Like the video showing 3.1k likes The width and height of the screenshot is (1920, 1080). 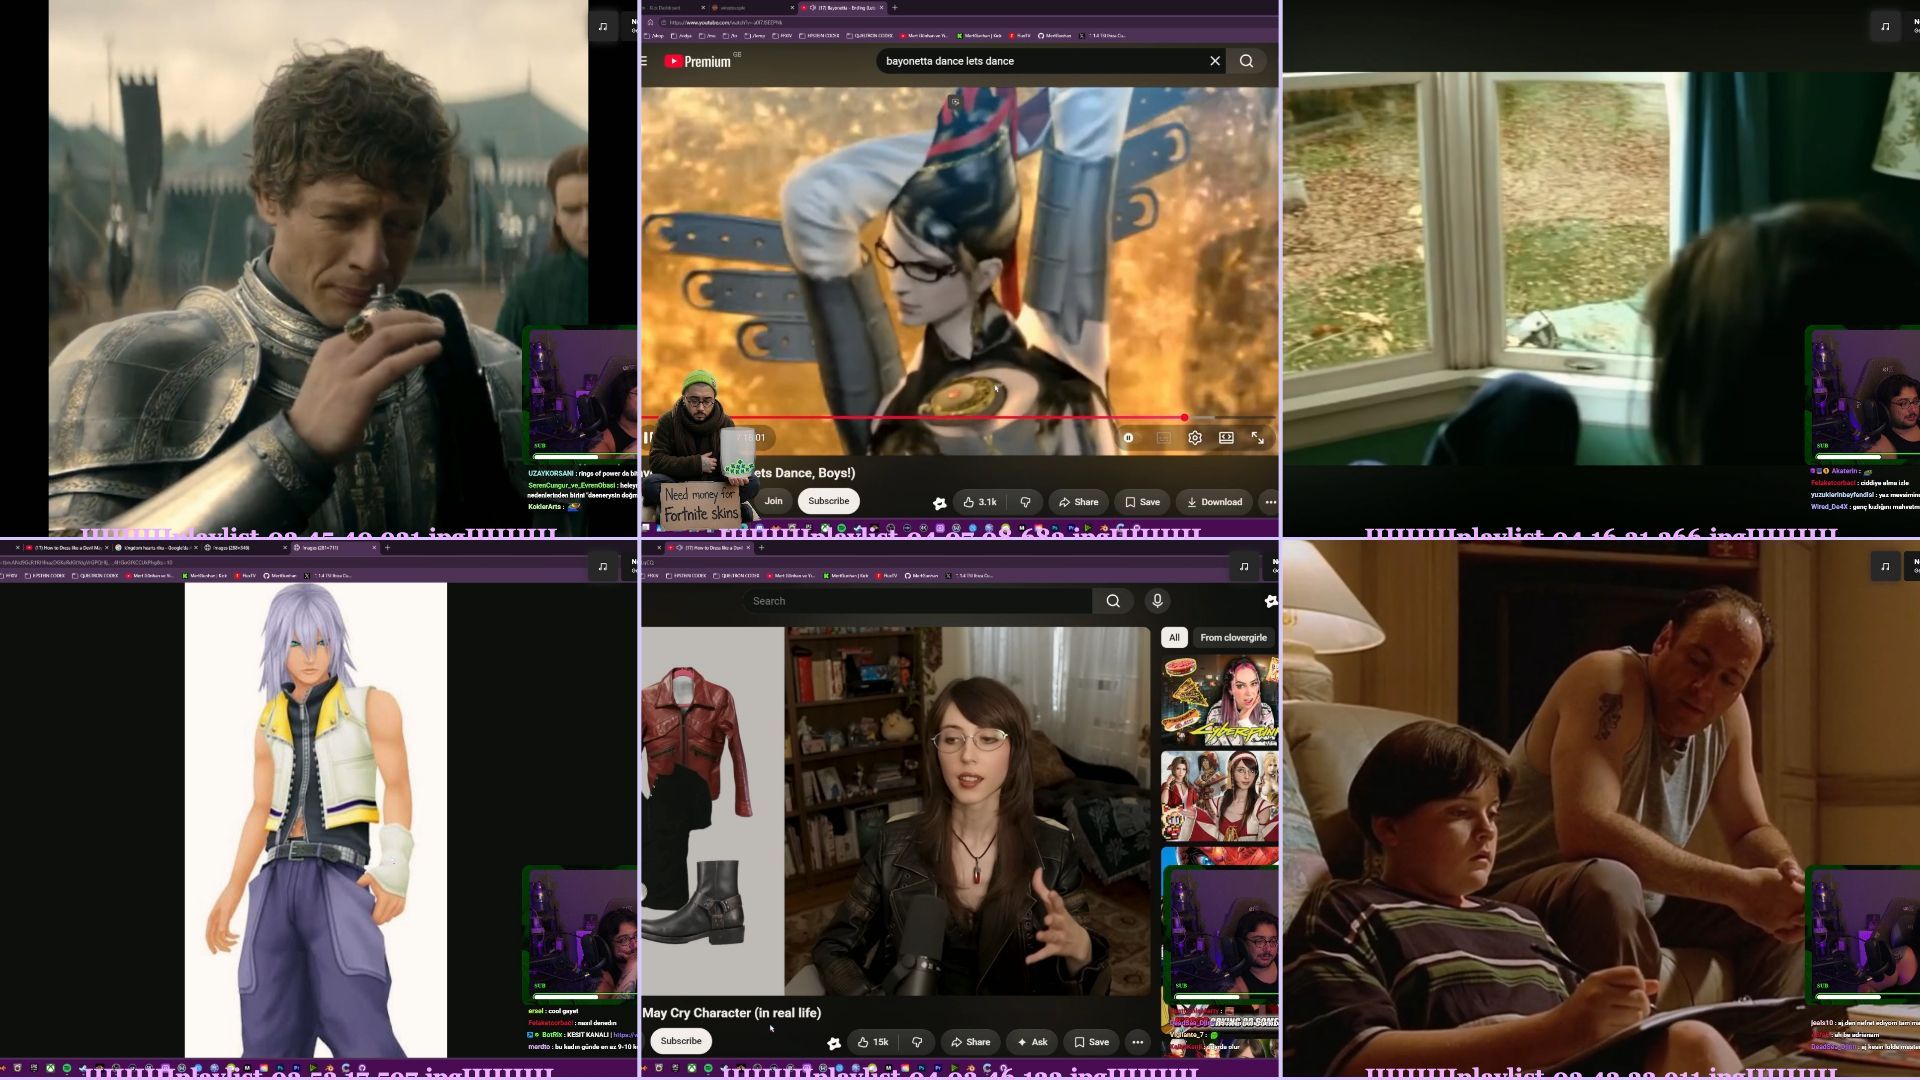pyautogui.click(x=980, y=502)
